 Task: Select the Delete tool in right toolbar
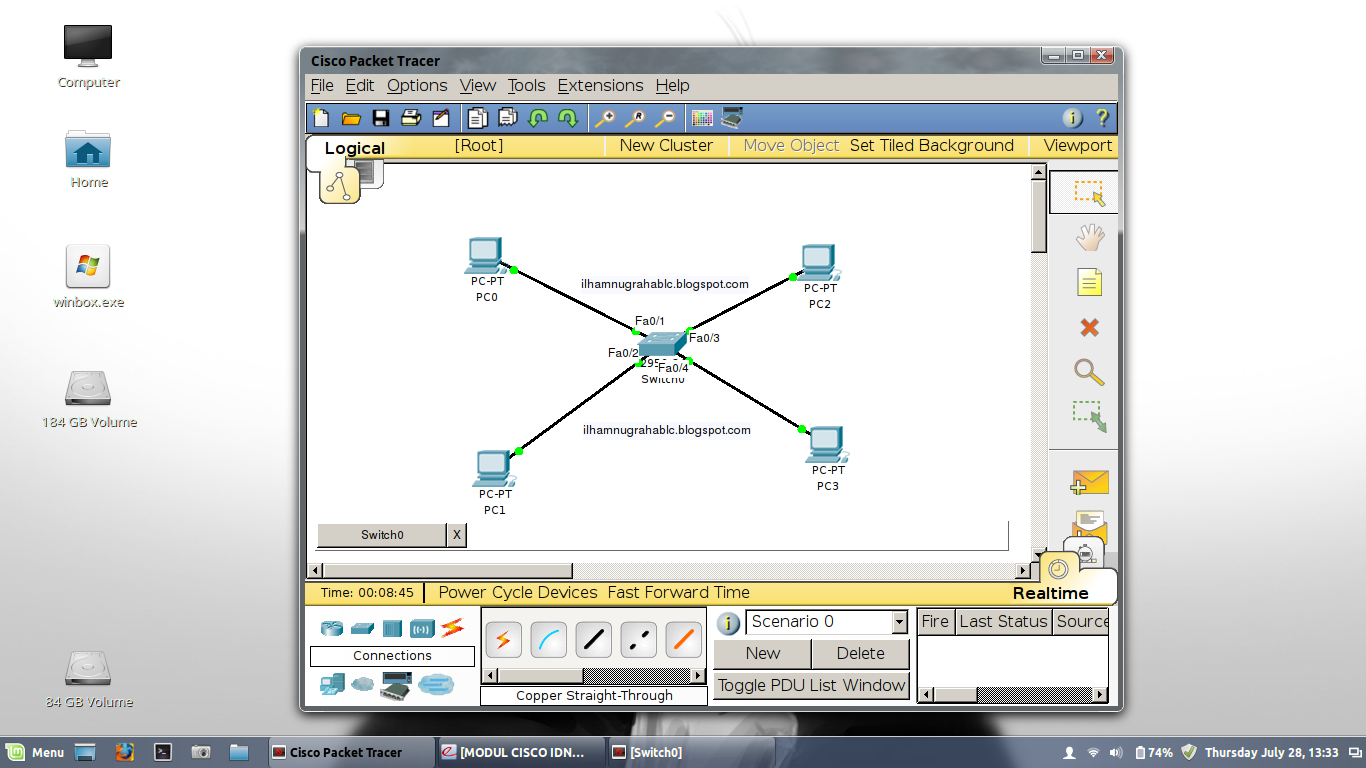click(x=1089, y=327)
